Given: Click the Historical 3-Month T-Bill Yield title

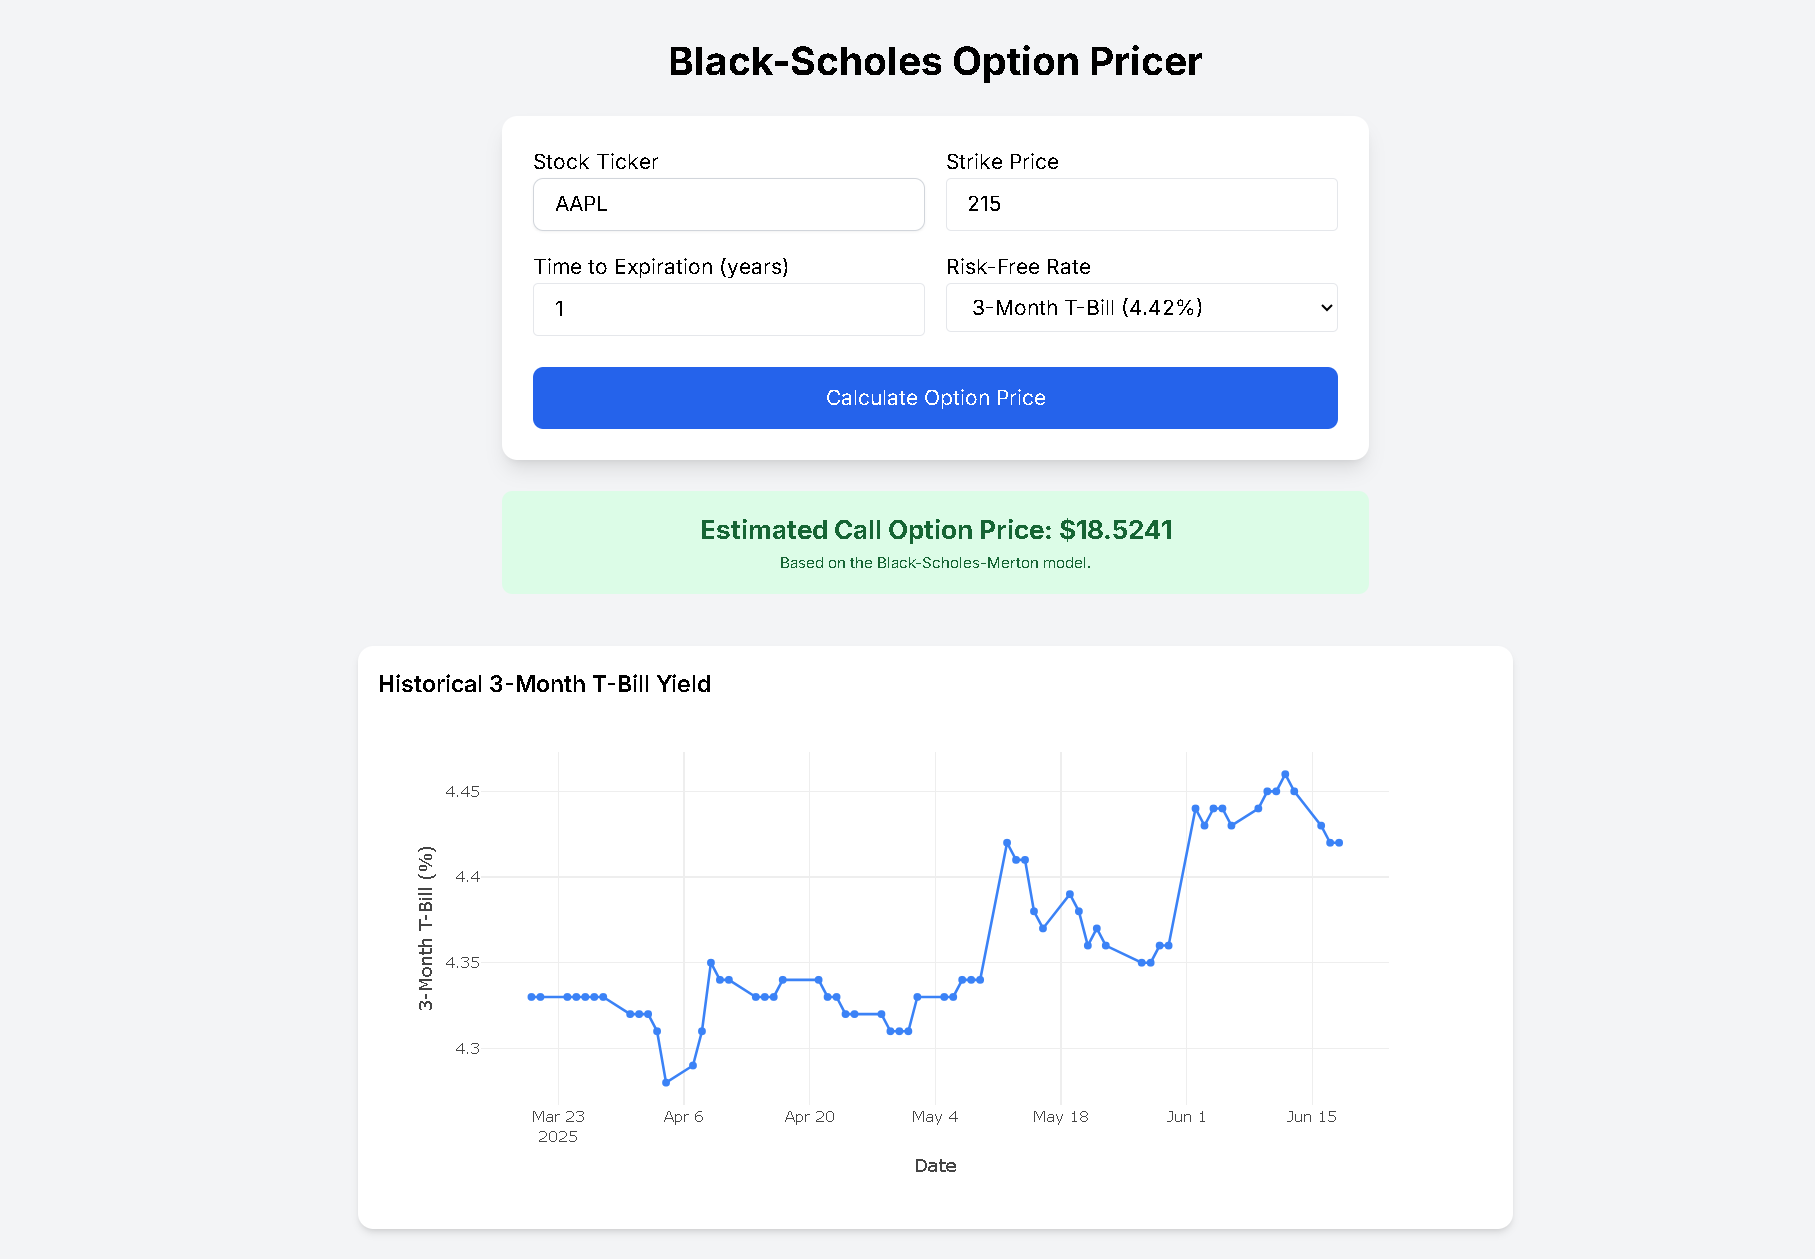Looking at the screenshot, I should pos(544,684).
